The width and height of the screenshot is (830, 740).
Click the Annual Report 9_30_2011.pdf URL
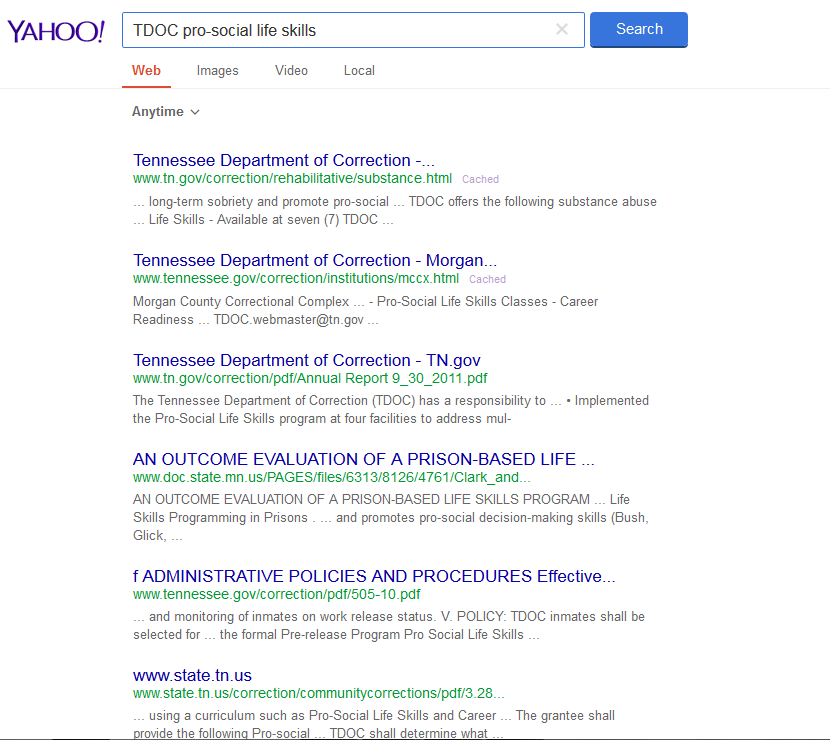[x=310, y=379]
